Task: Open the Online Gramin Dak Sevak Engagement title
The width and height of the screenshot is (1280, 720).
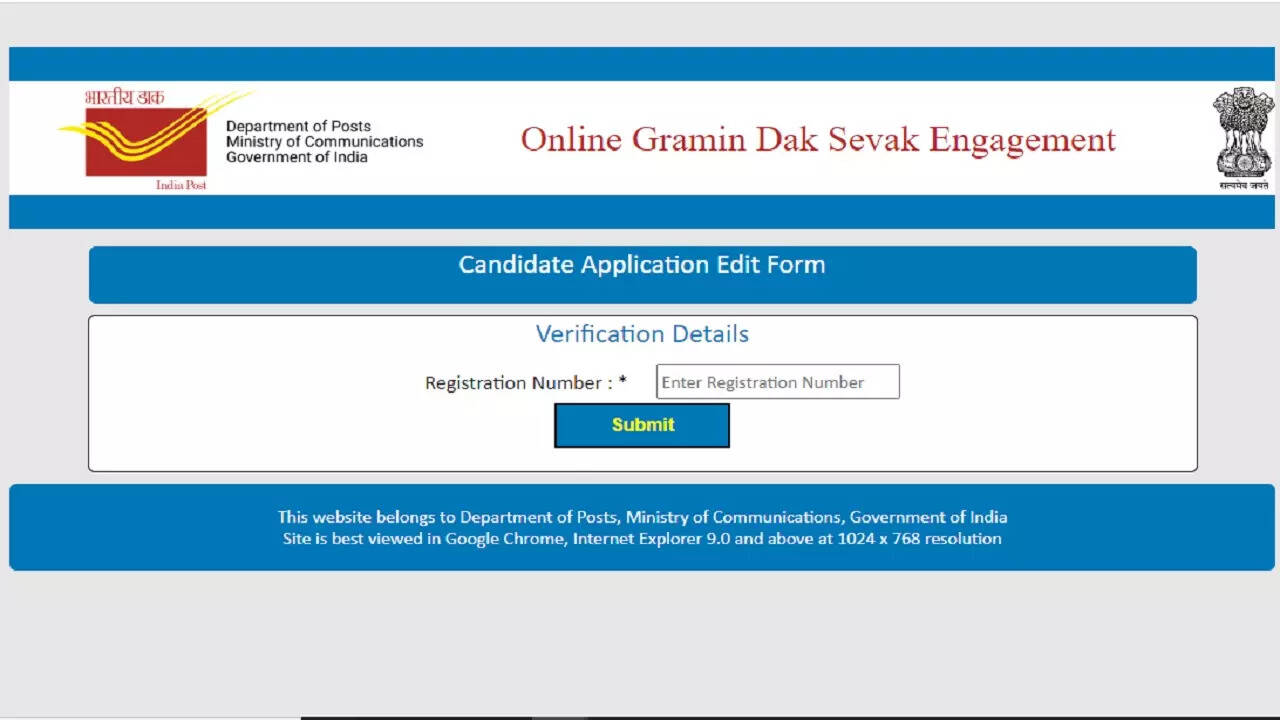Action: click(x=817, y=140)
